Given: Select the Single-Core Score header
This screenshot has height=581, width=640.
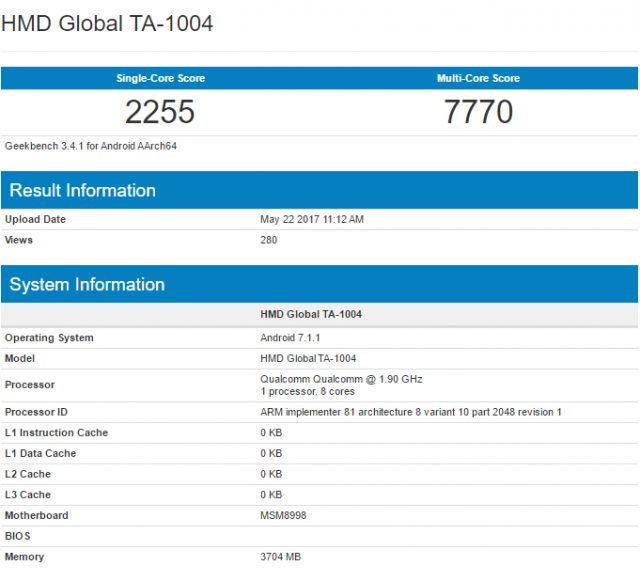Looking at the screenshot, I should (160, 78).
